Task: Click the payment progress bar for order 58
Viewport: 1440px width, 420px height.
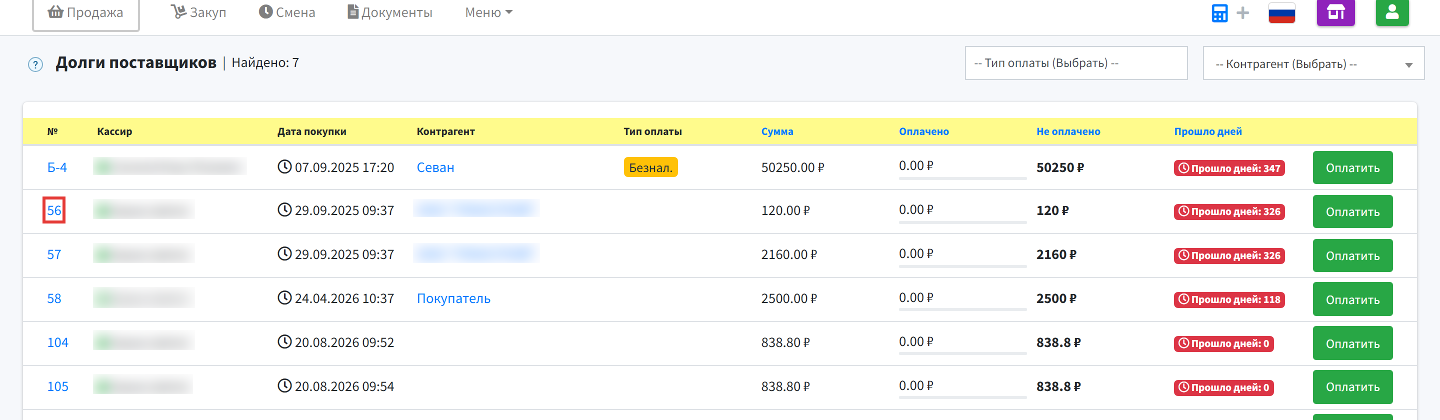Action: 963,309
